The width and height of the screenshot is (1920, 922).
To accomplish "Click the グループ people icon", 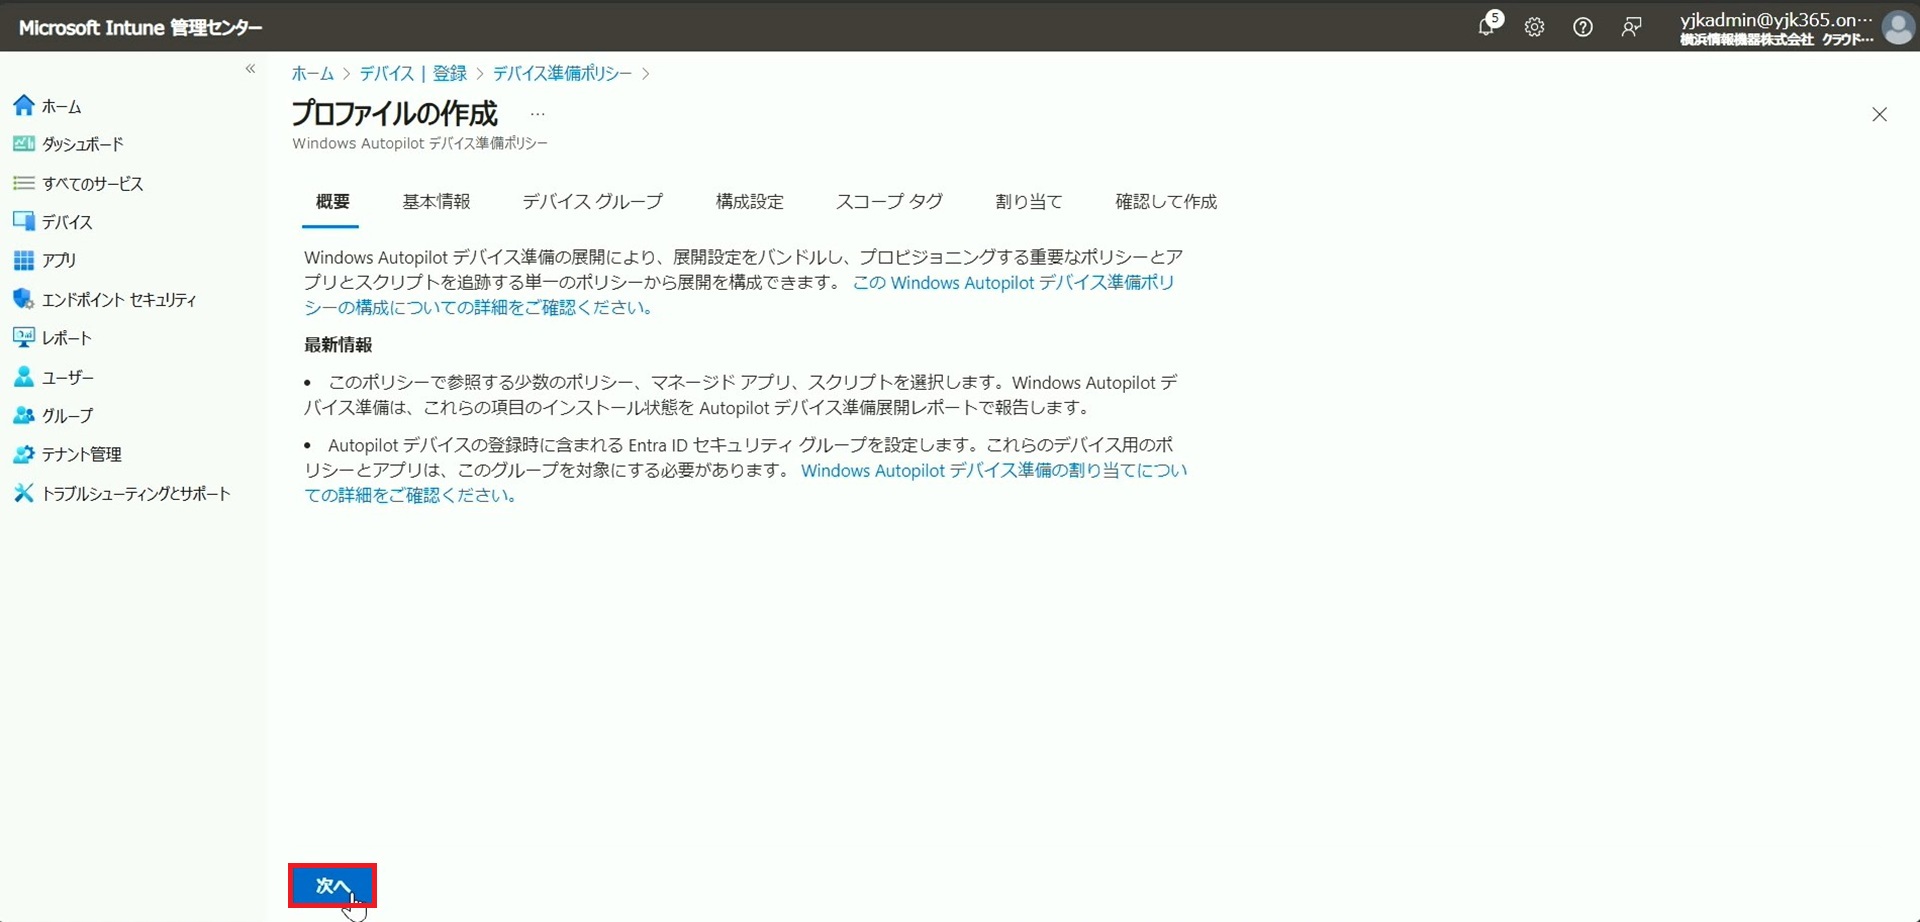I will pyautogui.click(x=24, y=415).
